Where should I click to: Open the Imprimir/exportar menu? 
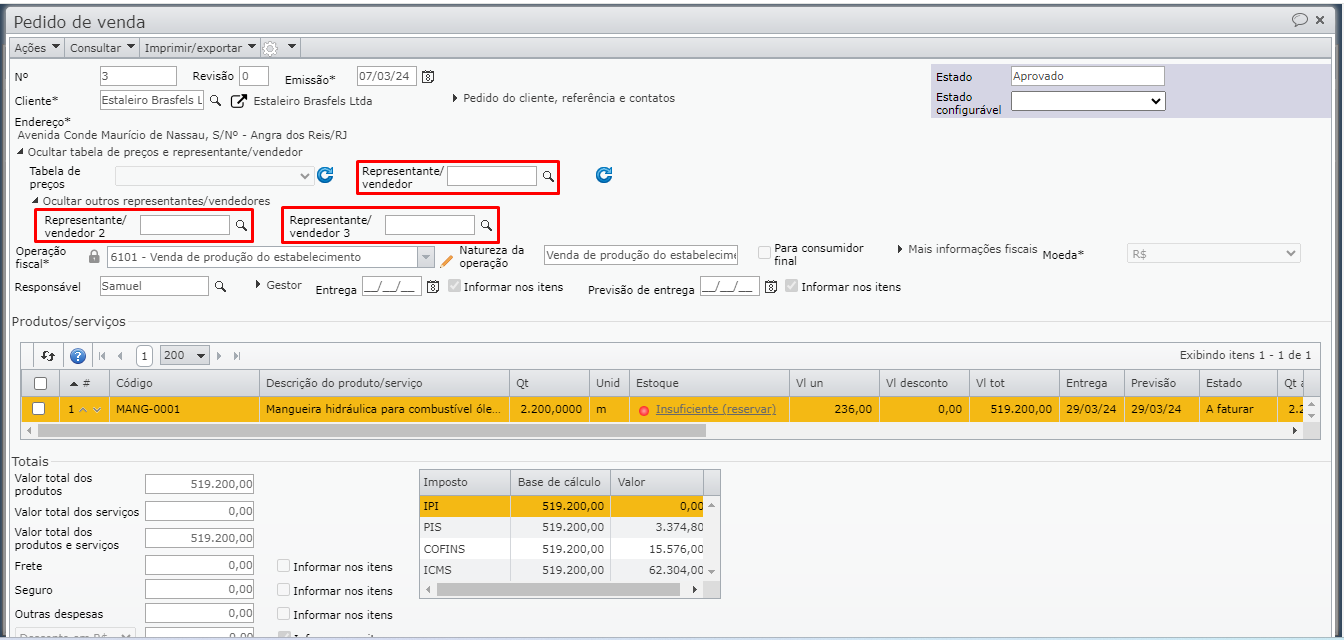(200, 48)
